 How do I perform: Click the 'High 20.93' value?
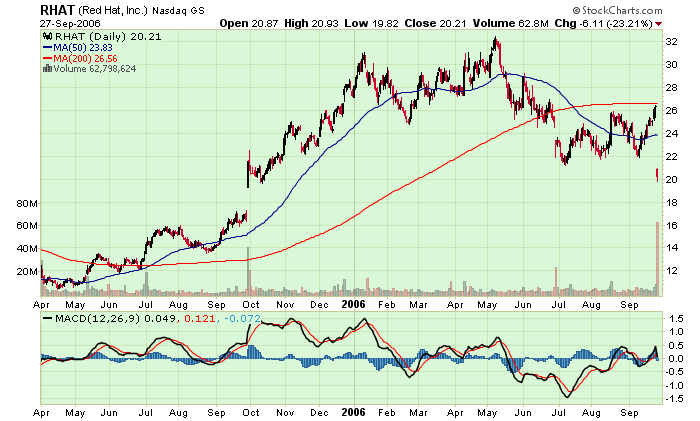click(x=311, y=23)
